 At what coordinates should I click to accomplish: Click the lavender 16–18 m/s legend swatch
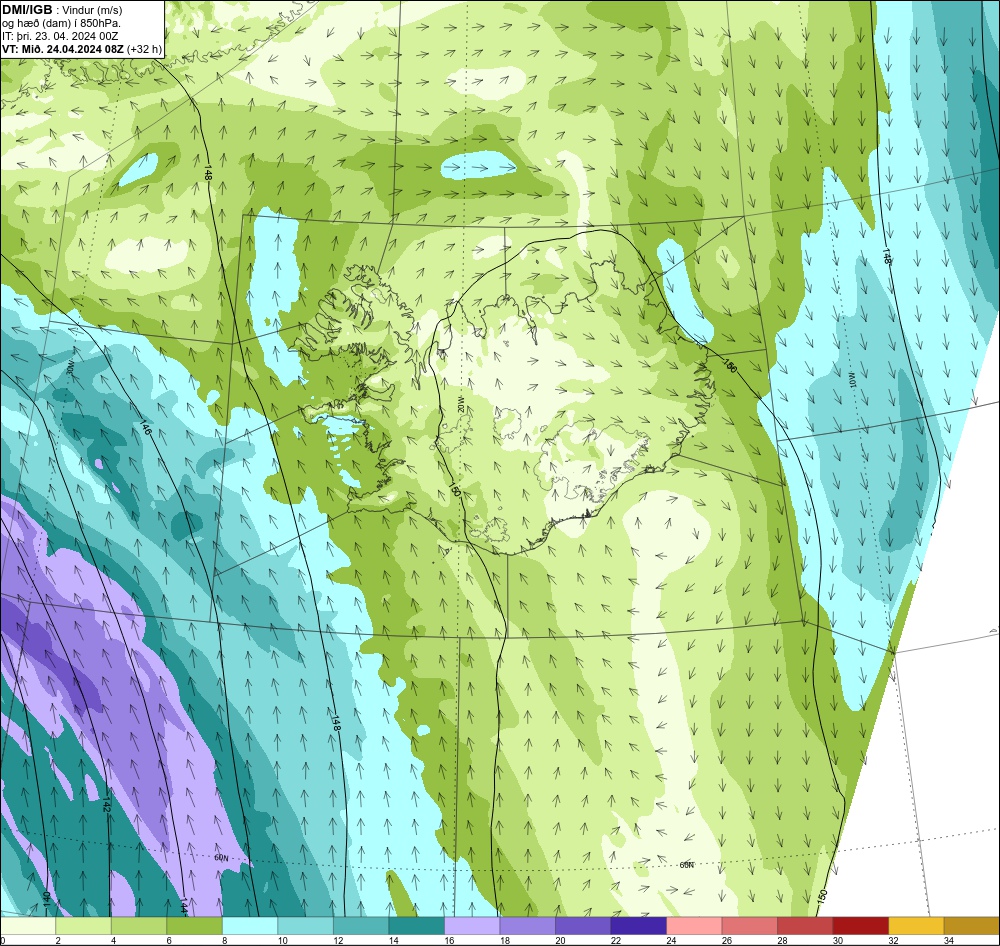click(x=472, y=926)
